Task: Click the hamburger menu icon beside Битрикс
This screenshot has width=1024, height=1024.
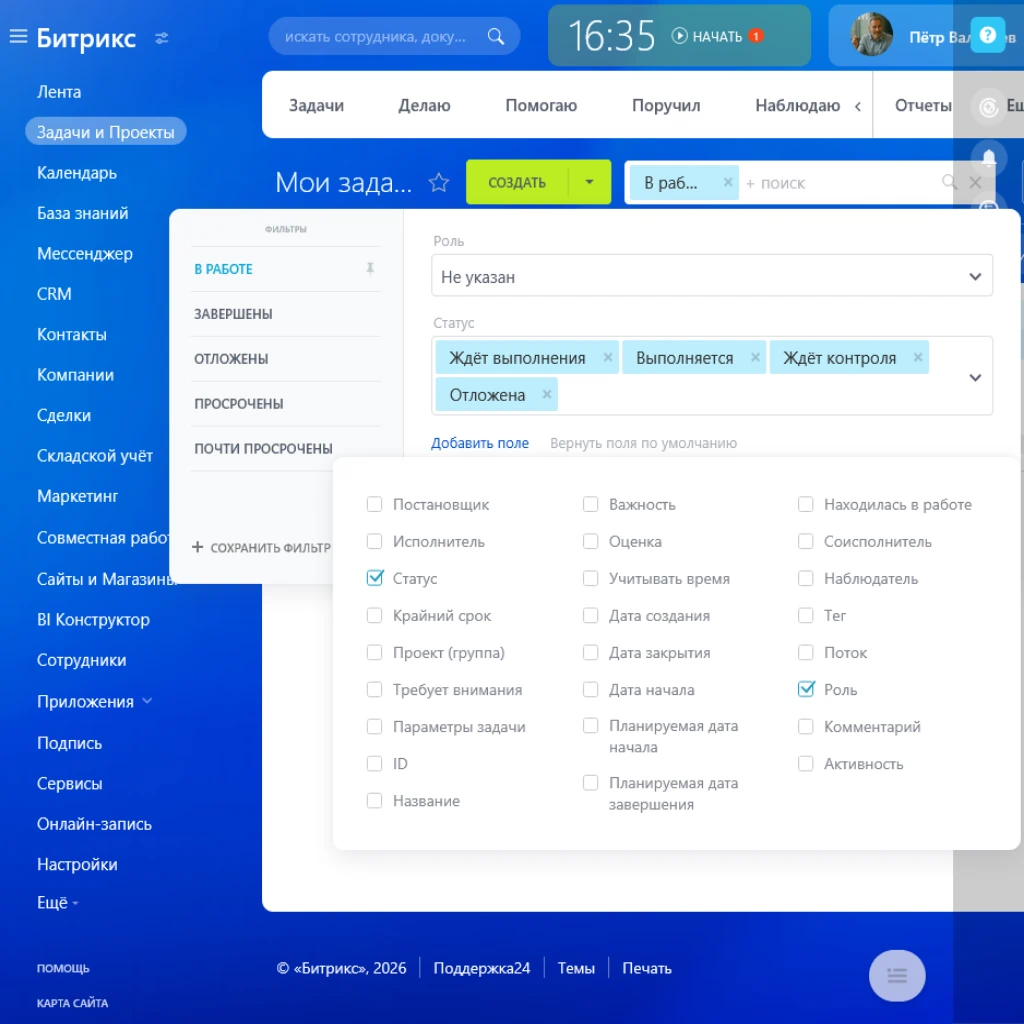Action: pyautogui.click(x=18, y=37)
